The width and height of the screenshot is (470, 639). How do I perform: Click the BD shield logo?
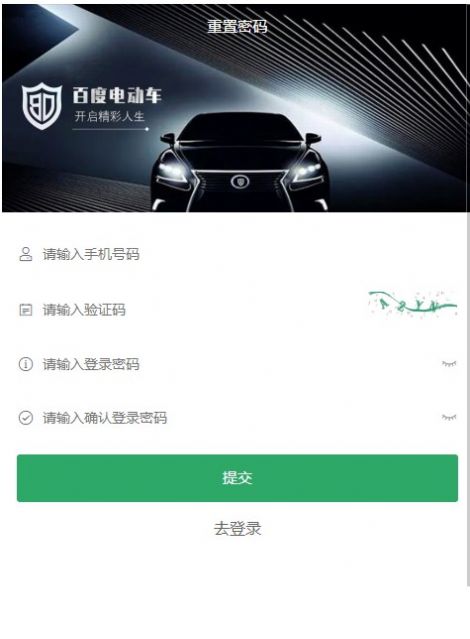[x=42, y=106]
